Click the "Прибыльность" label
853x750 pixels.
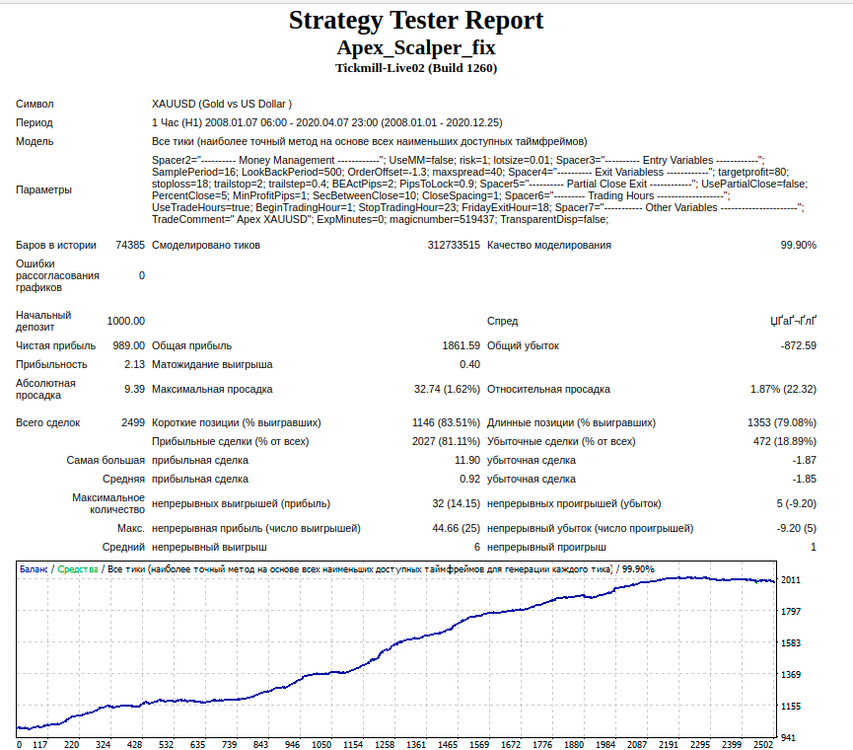coord(51,365)
